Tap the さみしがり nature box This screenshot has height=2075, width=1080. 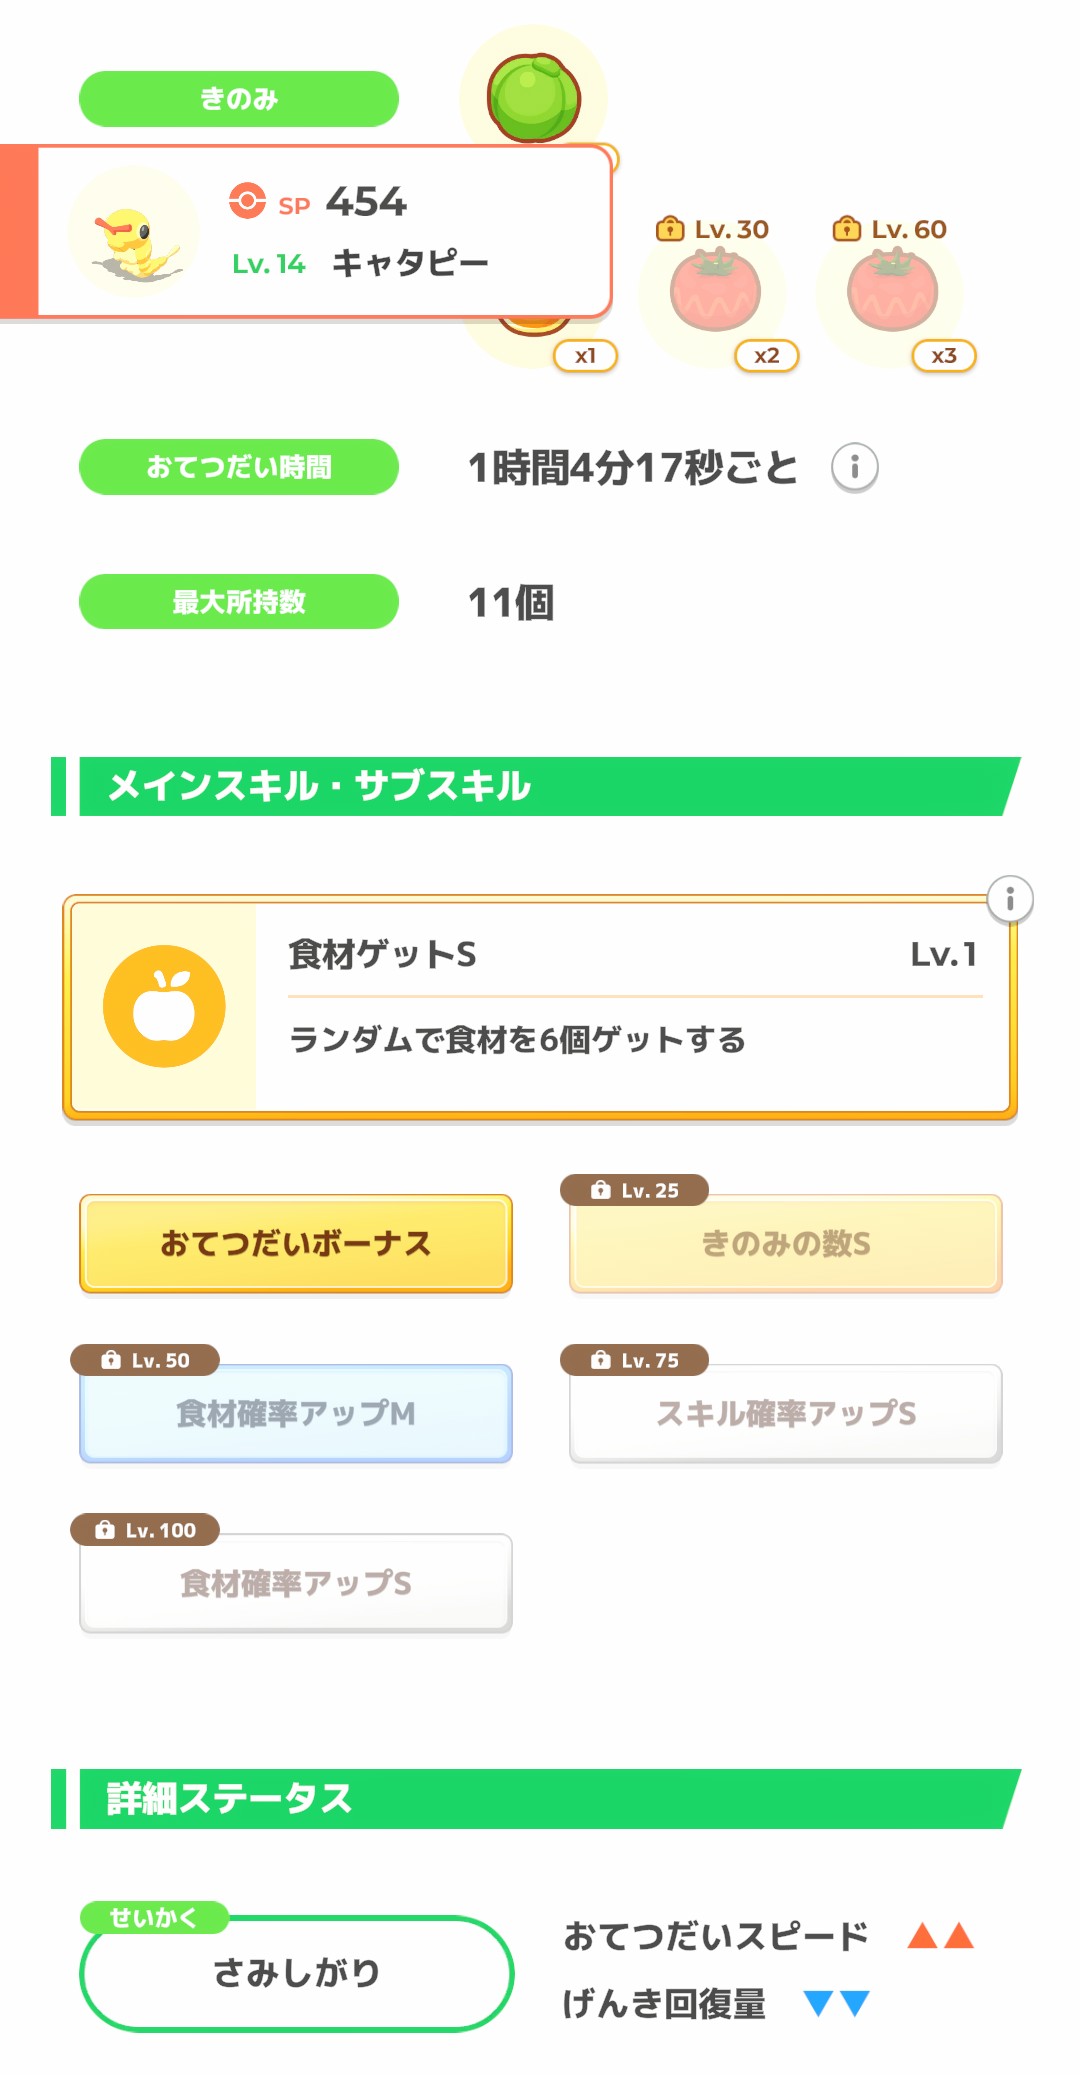[x=296, y=1973]
